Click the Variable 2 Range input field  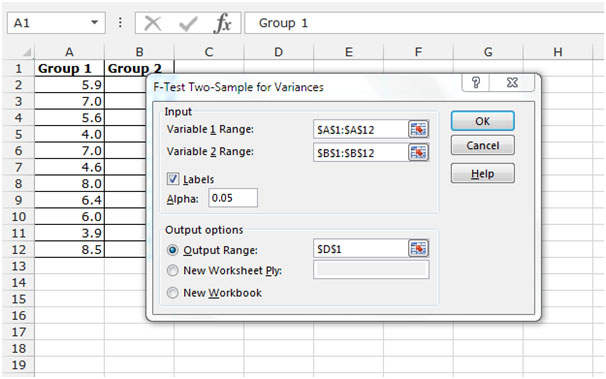point(361,153)
